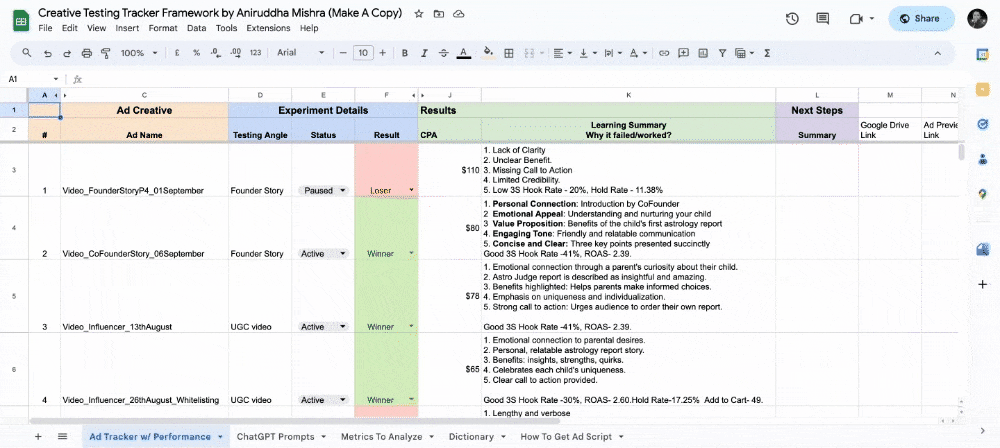The height and width of the screenshot is (448, 1000).
Task: Toggle italic formatting
Action: point(424,53)
